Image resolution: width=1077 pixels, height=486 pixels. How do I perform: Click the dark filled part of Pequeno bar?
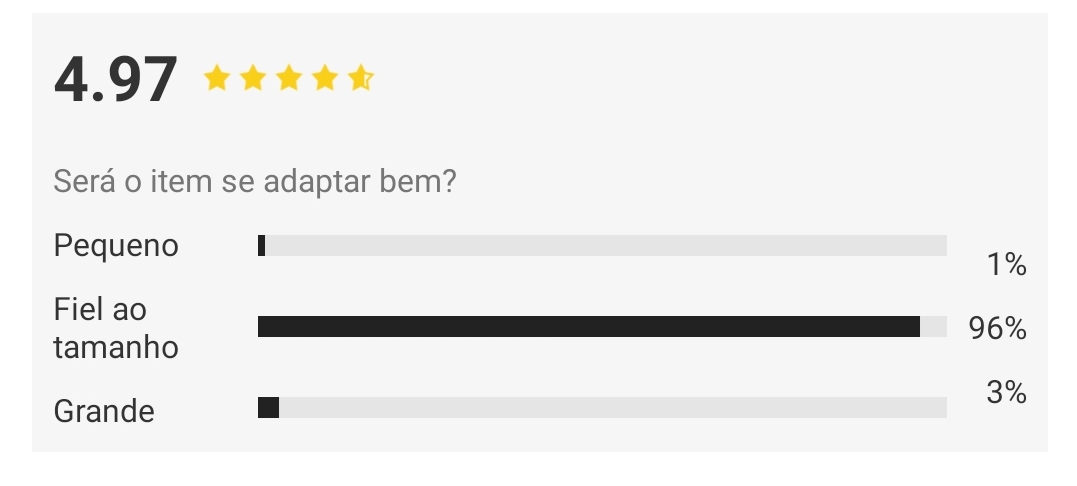coord(262,246)
